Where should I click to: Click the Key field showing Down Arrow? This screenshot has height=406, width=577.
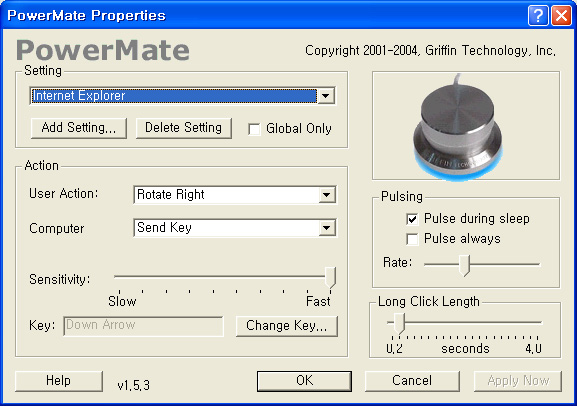tap(143, 326)
